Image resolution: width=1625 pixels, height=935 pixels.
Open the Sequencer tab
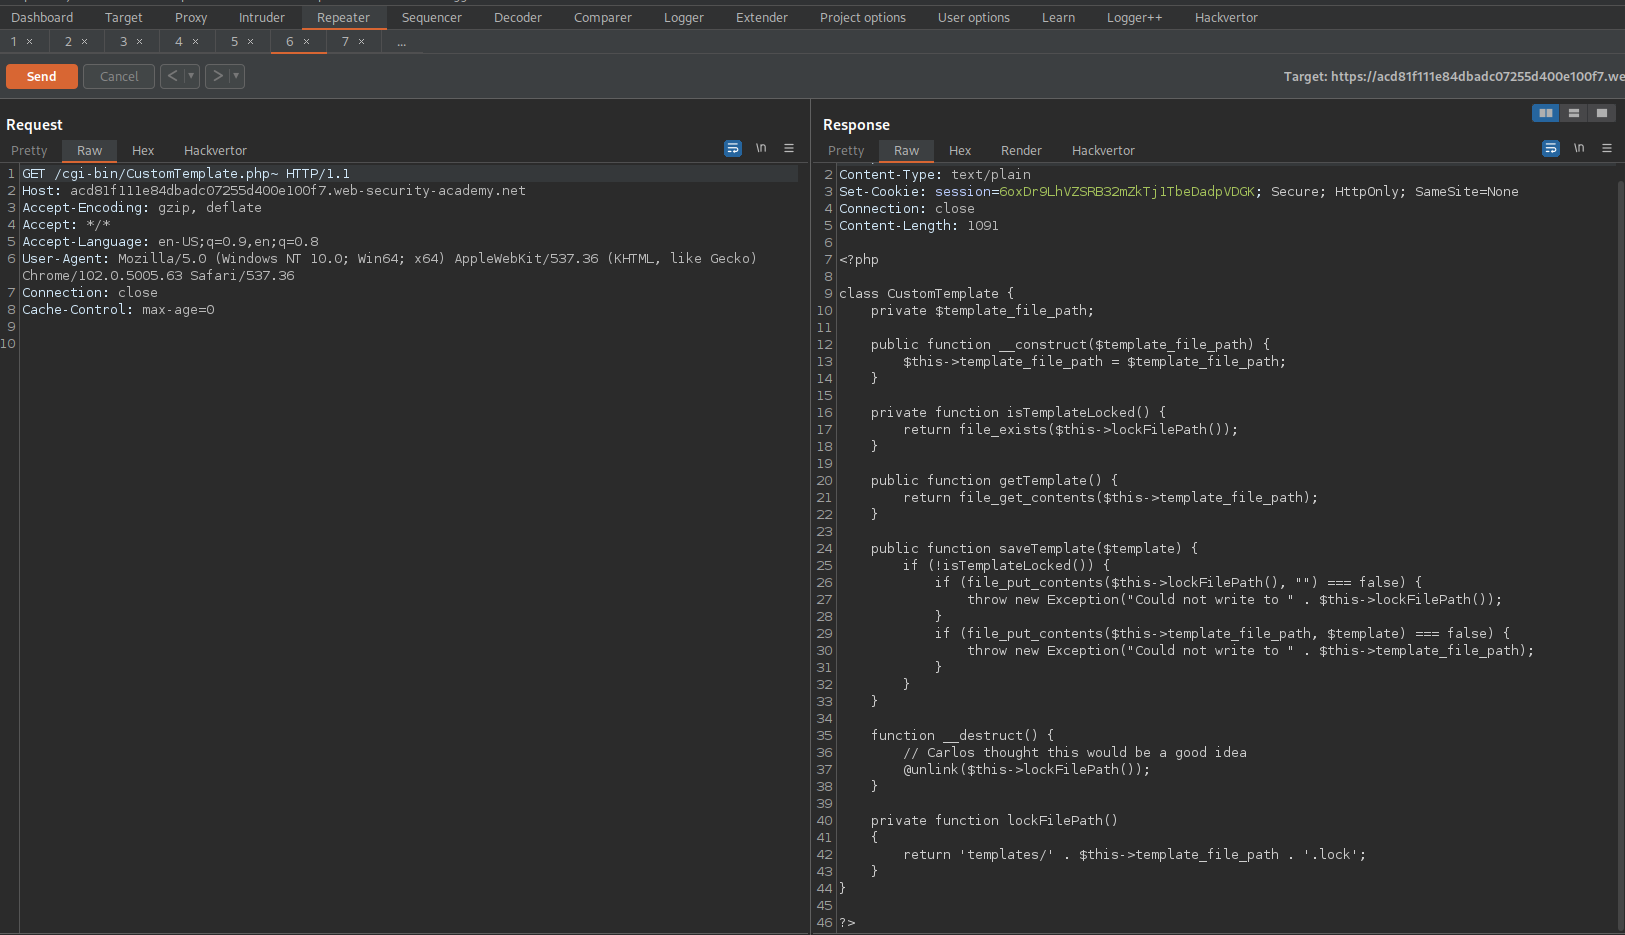(432, 18)
